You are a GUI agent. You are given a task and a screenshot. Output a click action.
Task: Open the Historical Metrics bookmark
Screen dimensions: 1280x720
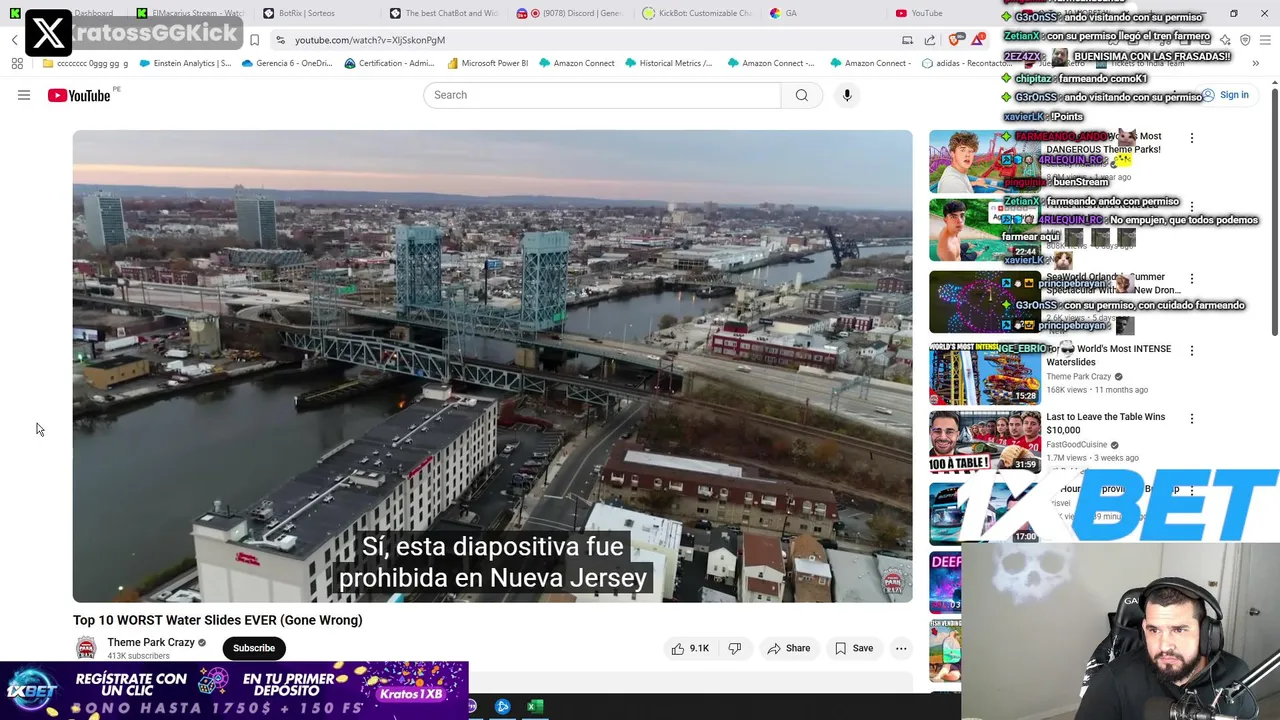(x=668, y=63)
